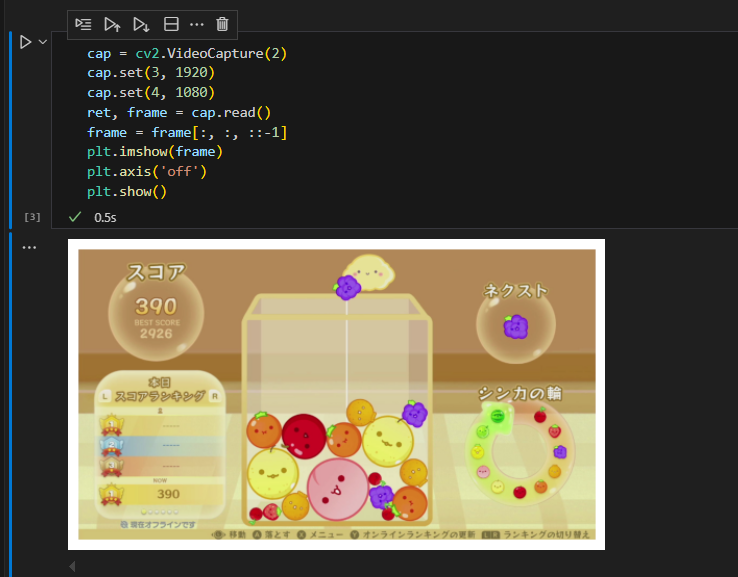This screenshot has width=738, height=577.
Task: Click the second-place blue medal row
Action: 161,445
